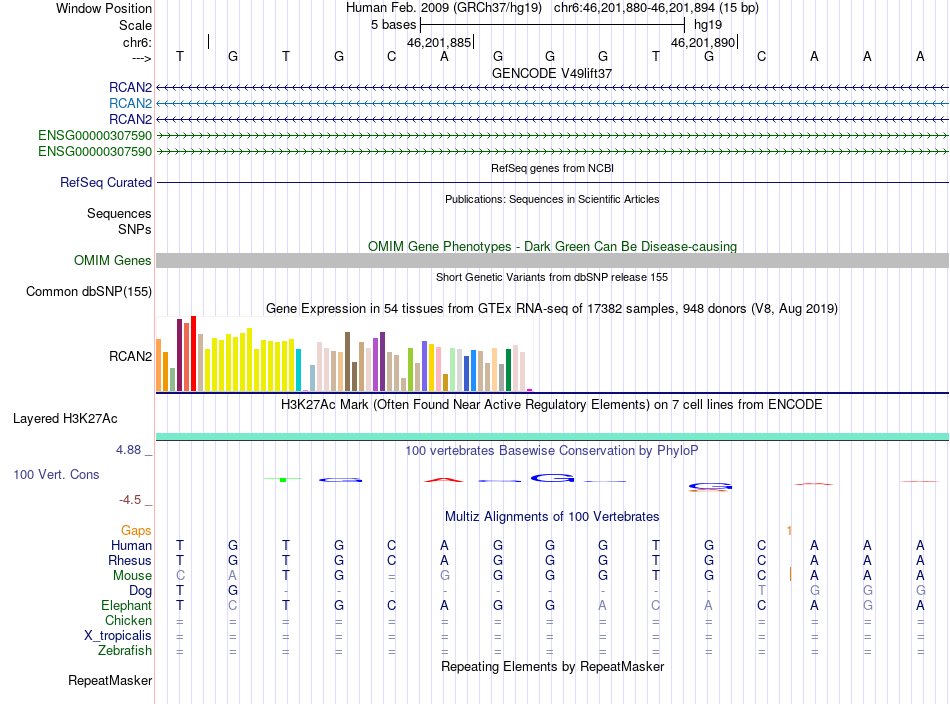Click the tallest red bar in GTEx chart
This screenshot has height=704, width=950.
193,353
